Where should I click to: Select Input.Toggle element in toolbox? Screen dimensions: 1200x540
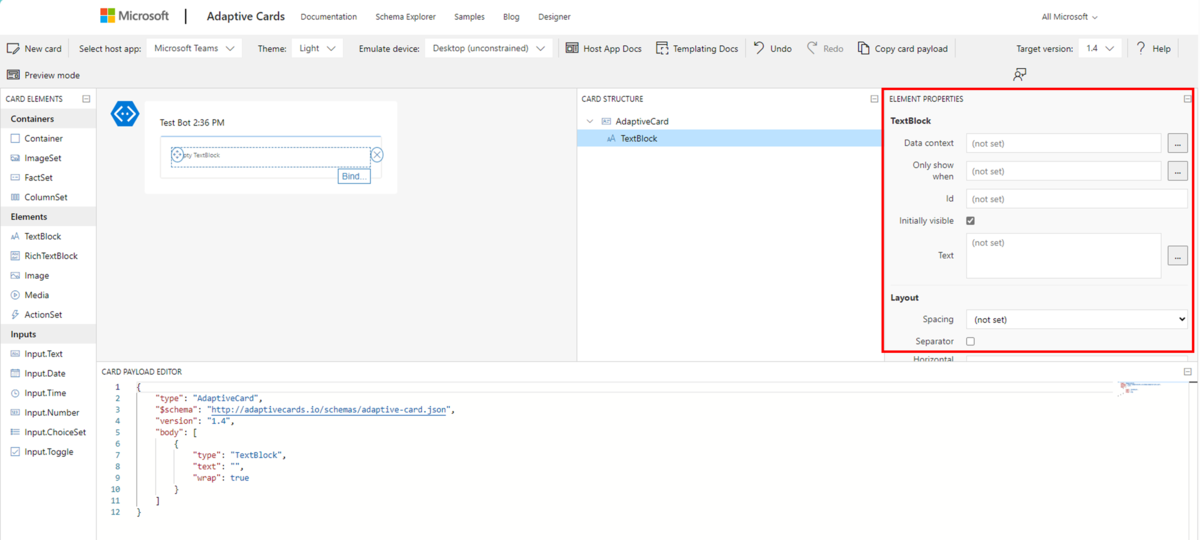(48, 452)
